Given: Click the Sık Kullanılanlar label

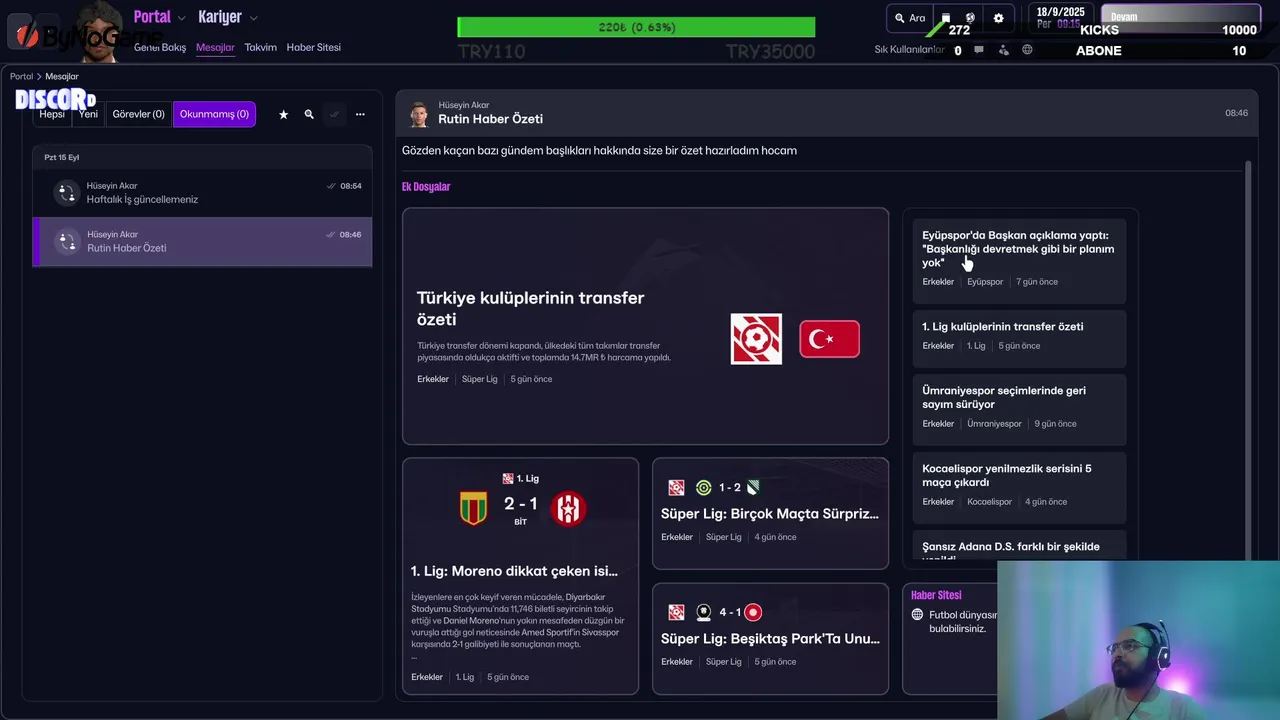Looking at the screenshot, I should point(909,50).
